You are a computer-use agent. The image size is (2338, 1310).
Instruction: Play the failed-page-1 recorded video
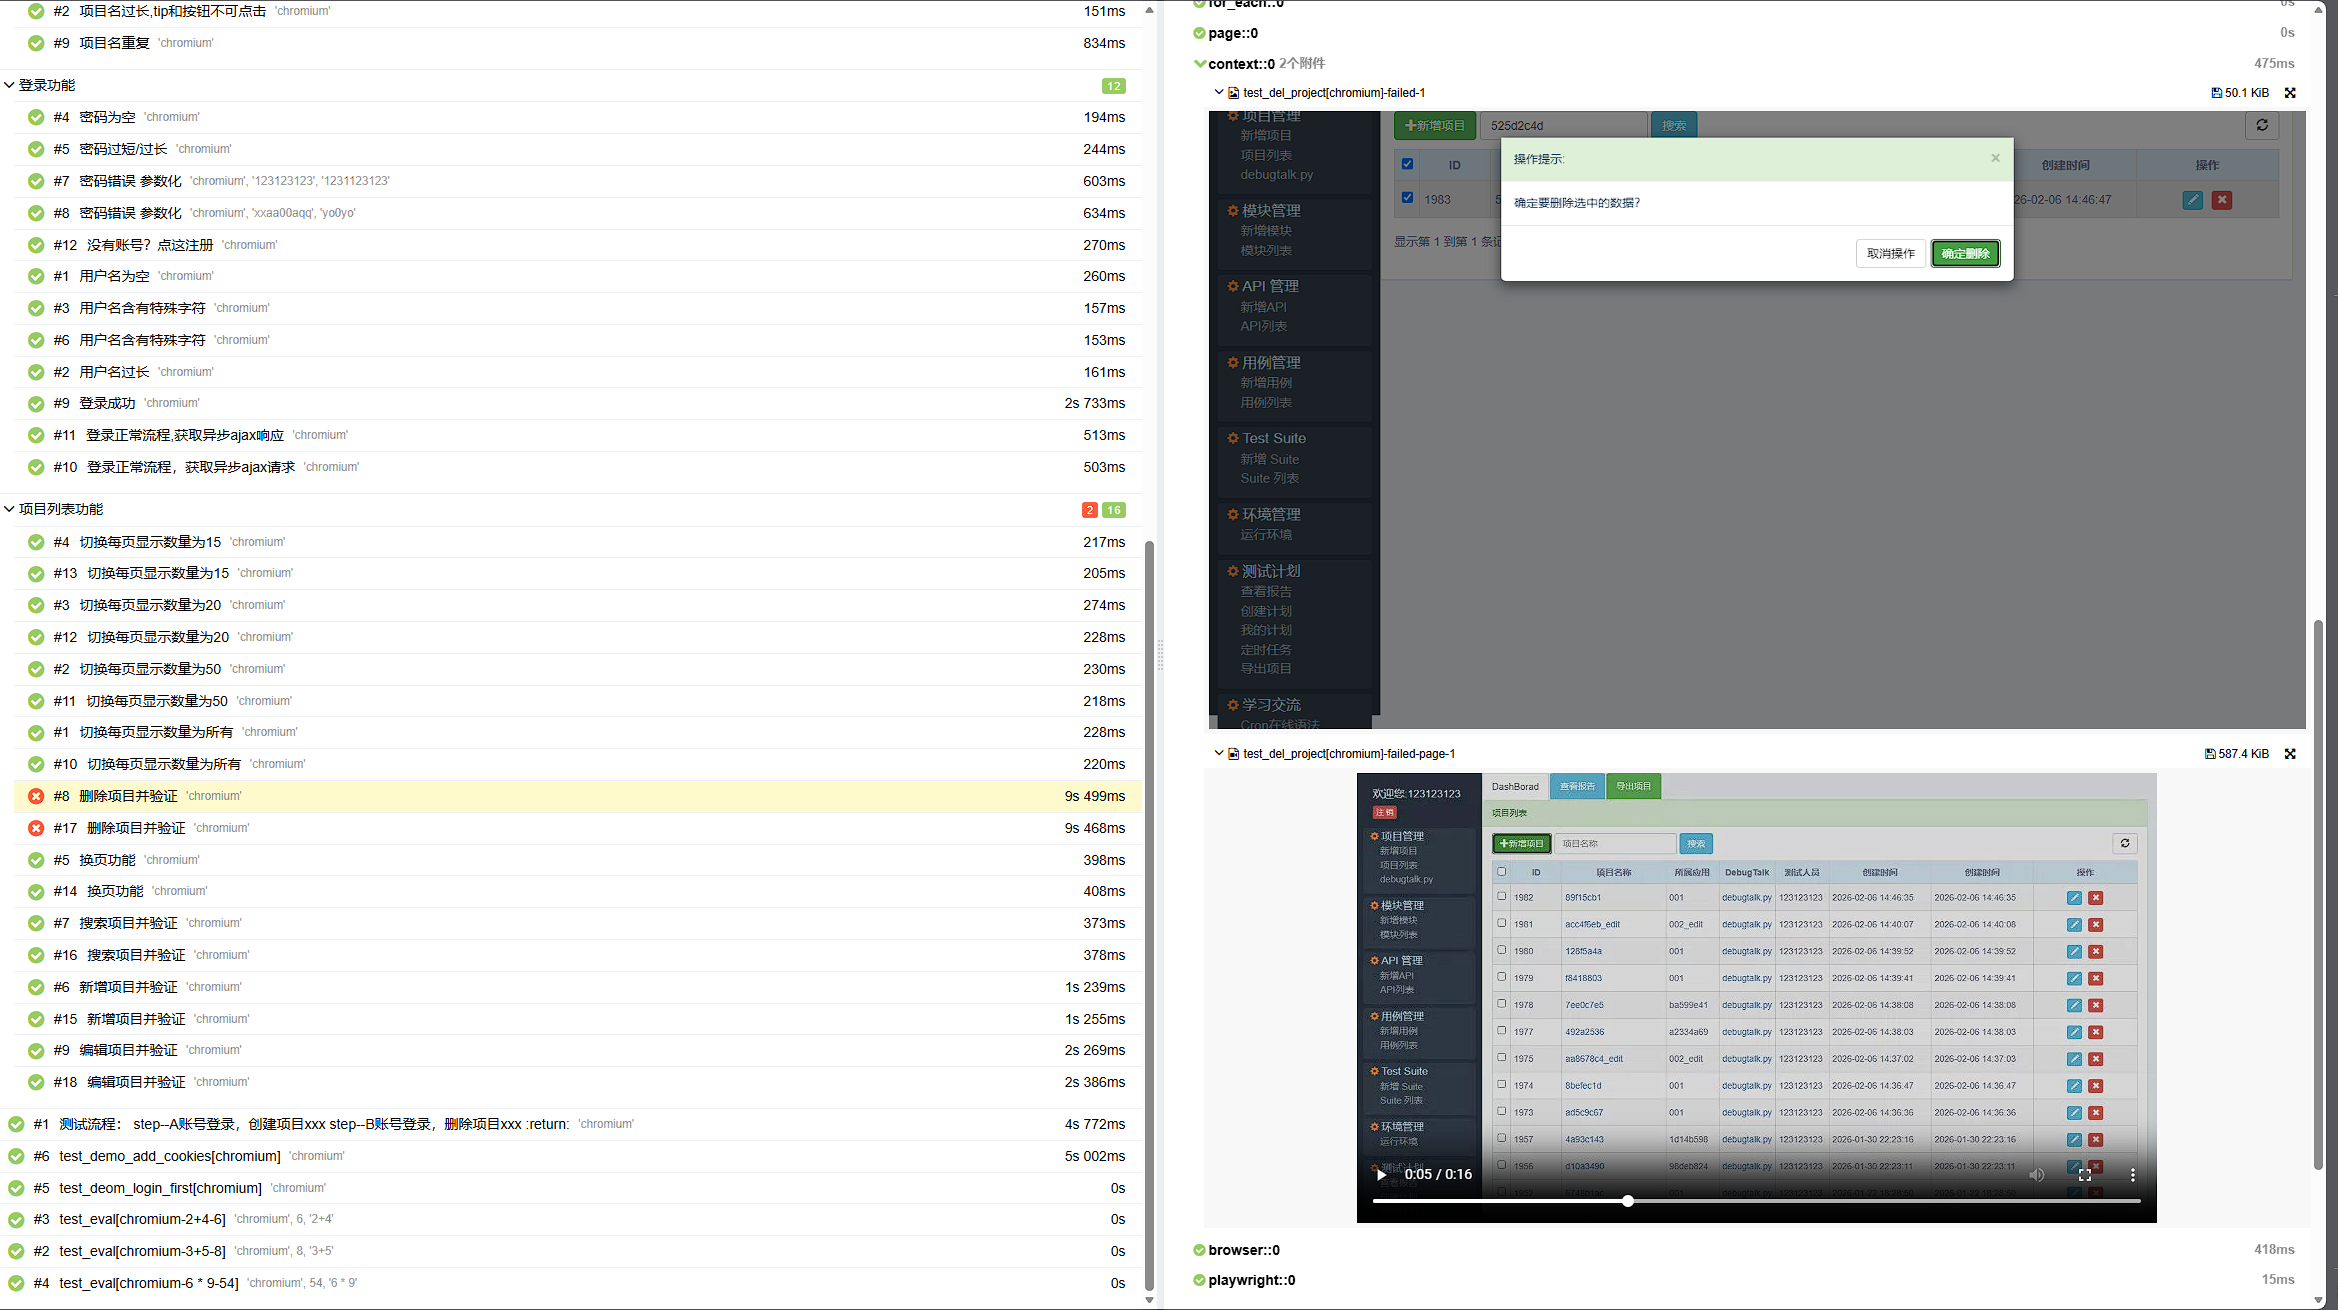(1382, 1175)
